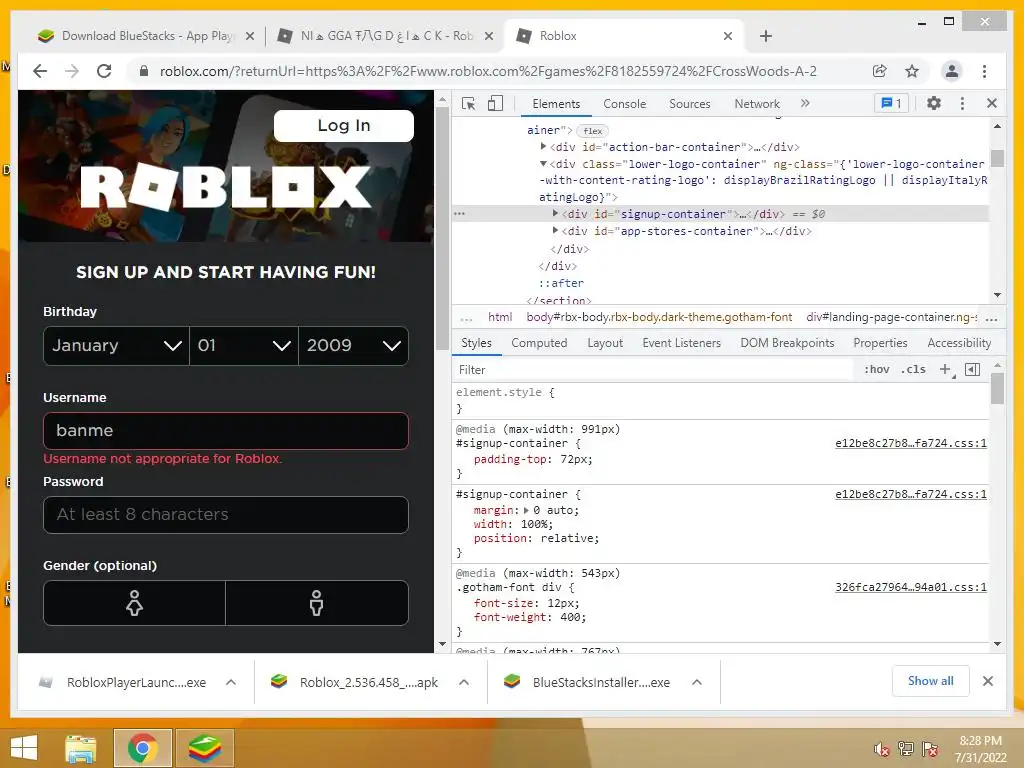Switch to the Elements tab
The width and height of the screenshot is (1024, 768).
[556, 103]
